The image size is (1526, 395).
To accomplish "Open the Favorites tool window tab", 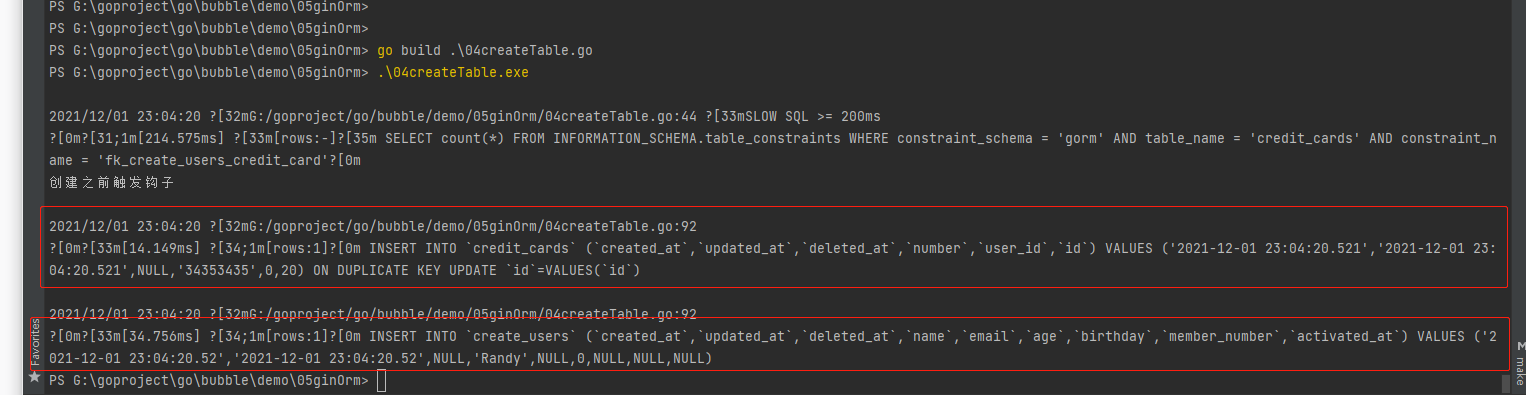I will 35,342.
